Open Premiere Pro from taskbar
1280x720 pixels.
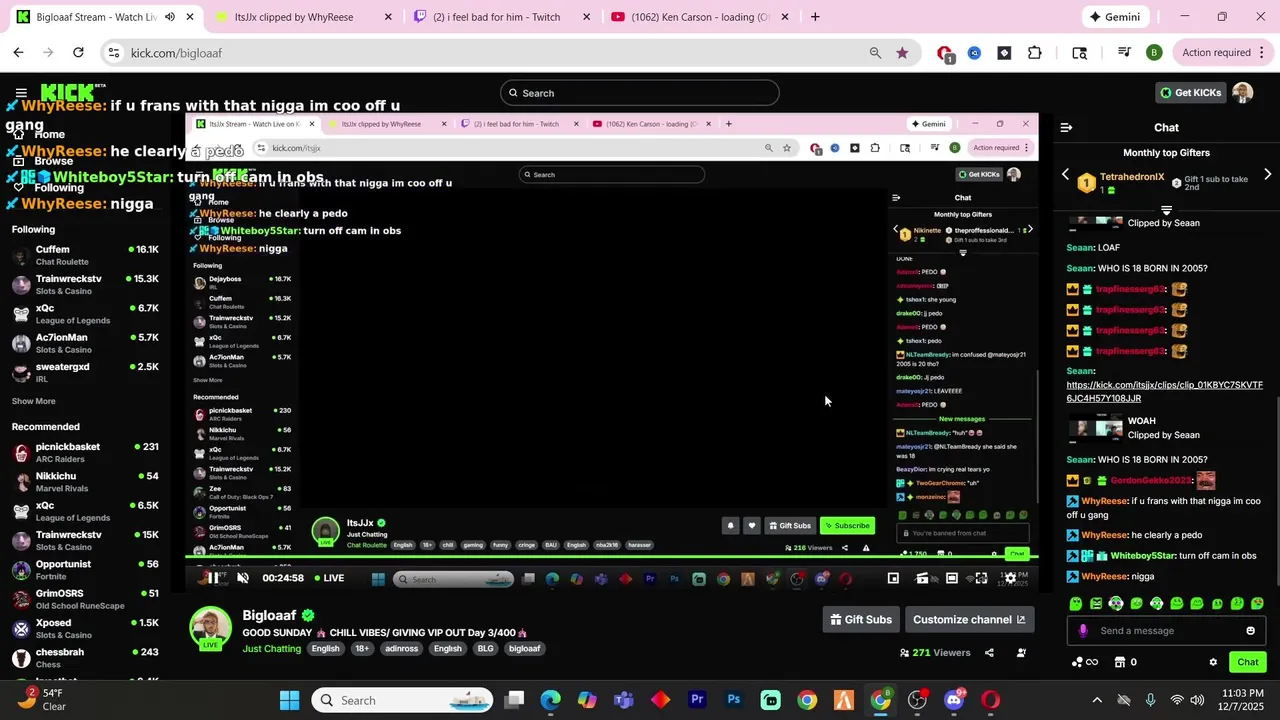coord(697,700)
